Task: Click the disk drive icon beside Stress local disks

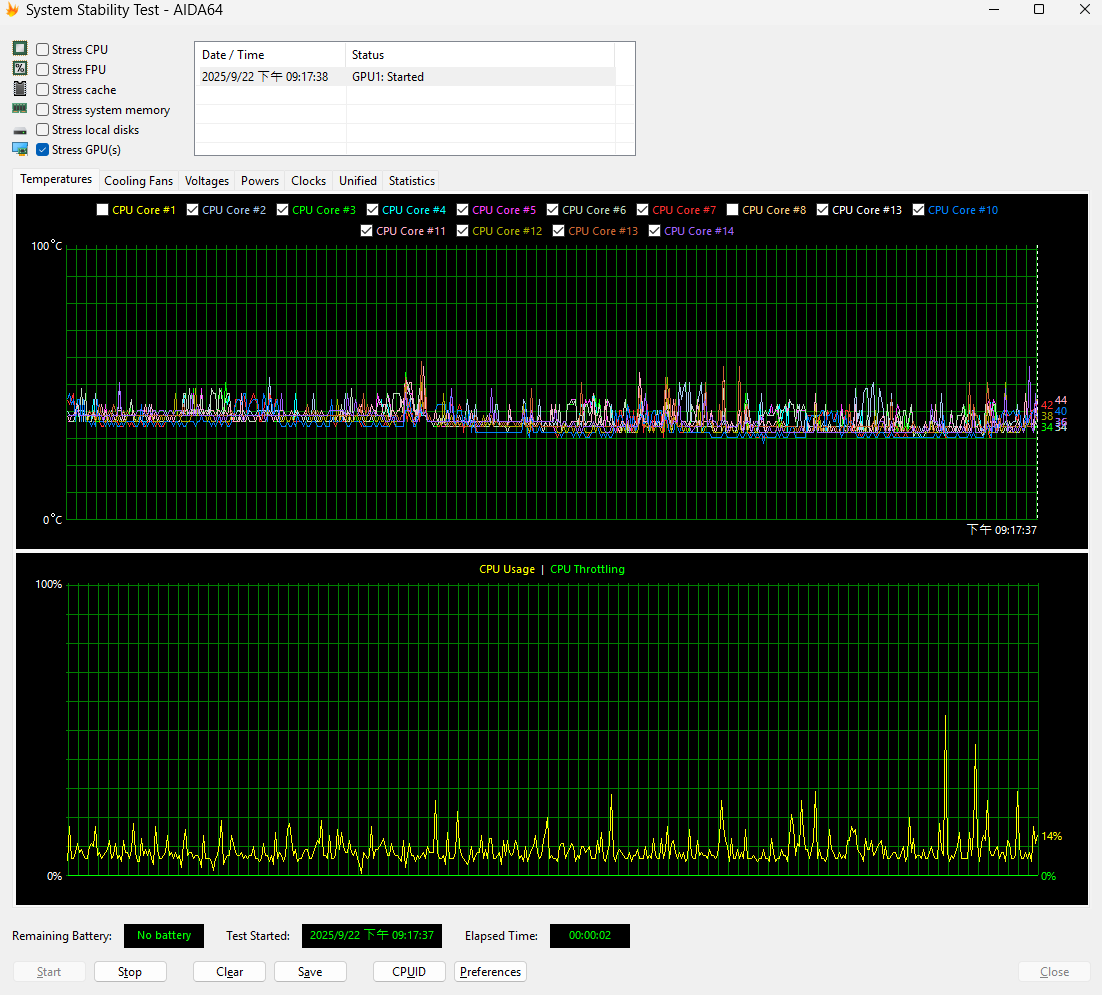Action: [x=19, y=131]
